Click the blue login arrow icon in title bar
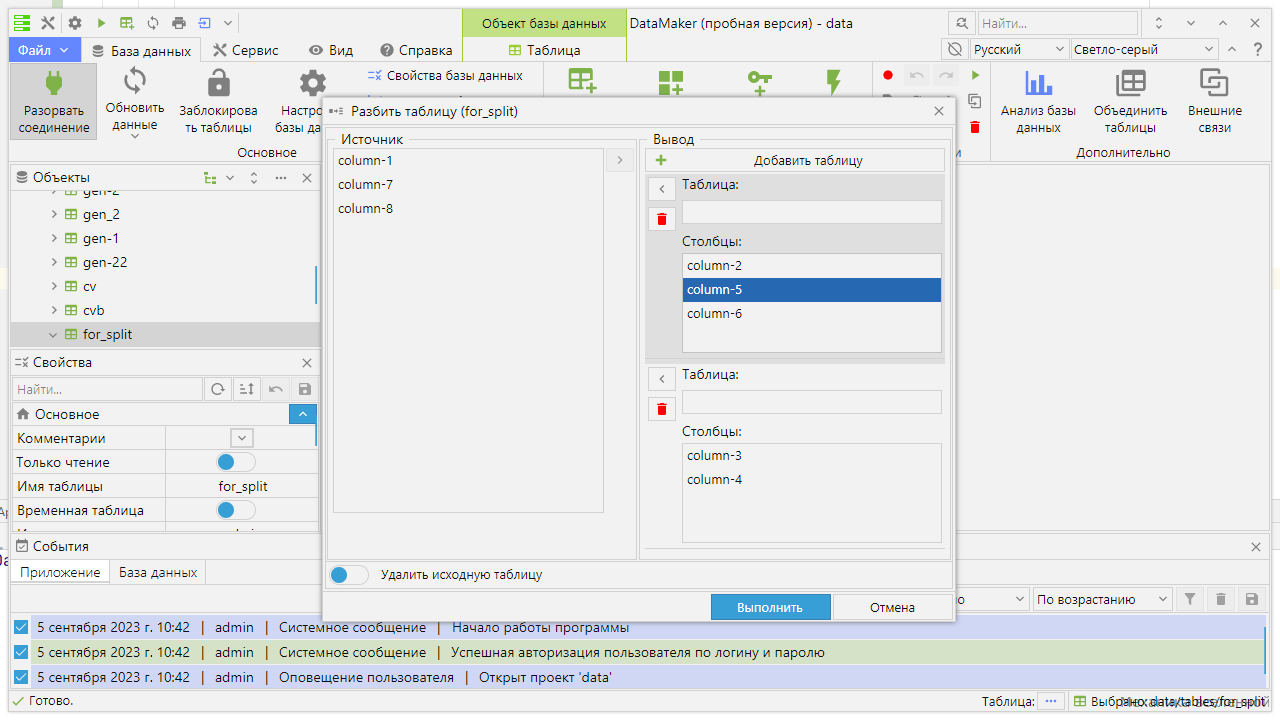This screenshot has width=1280, height=720. (205, 22)
